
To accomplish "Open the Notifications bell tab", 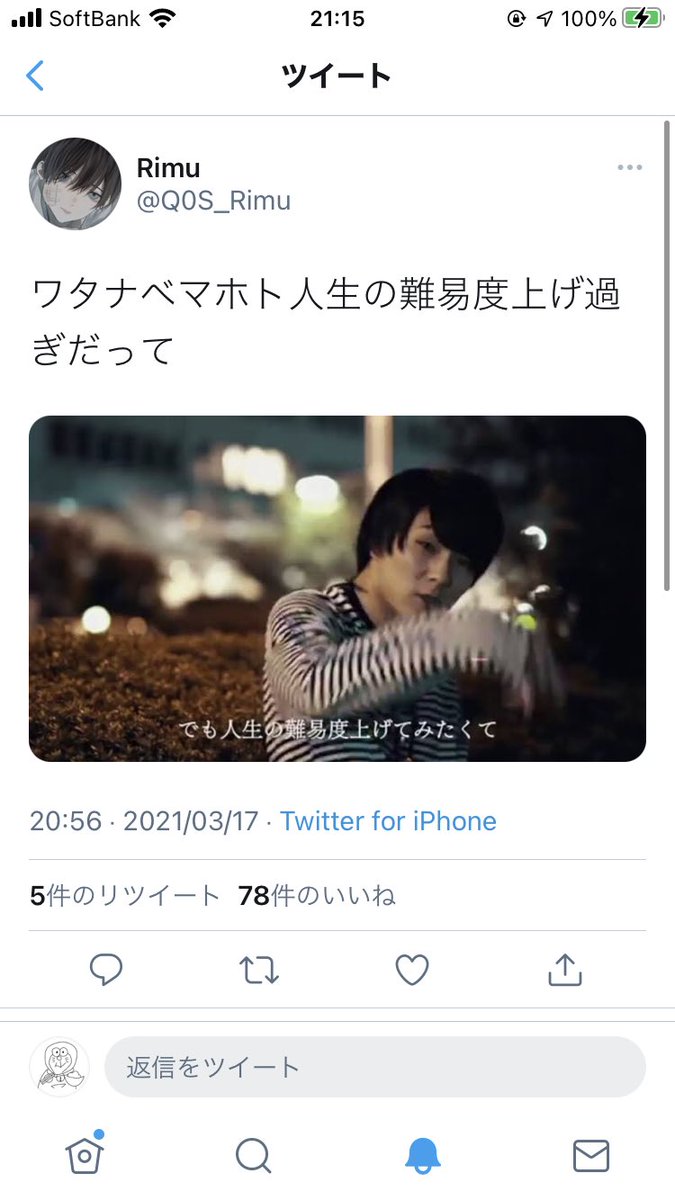I will tap(422, 1156).
